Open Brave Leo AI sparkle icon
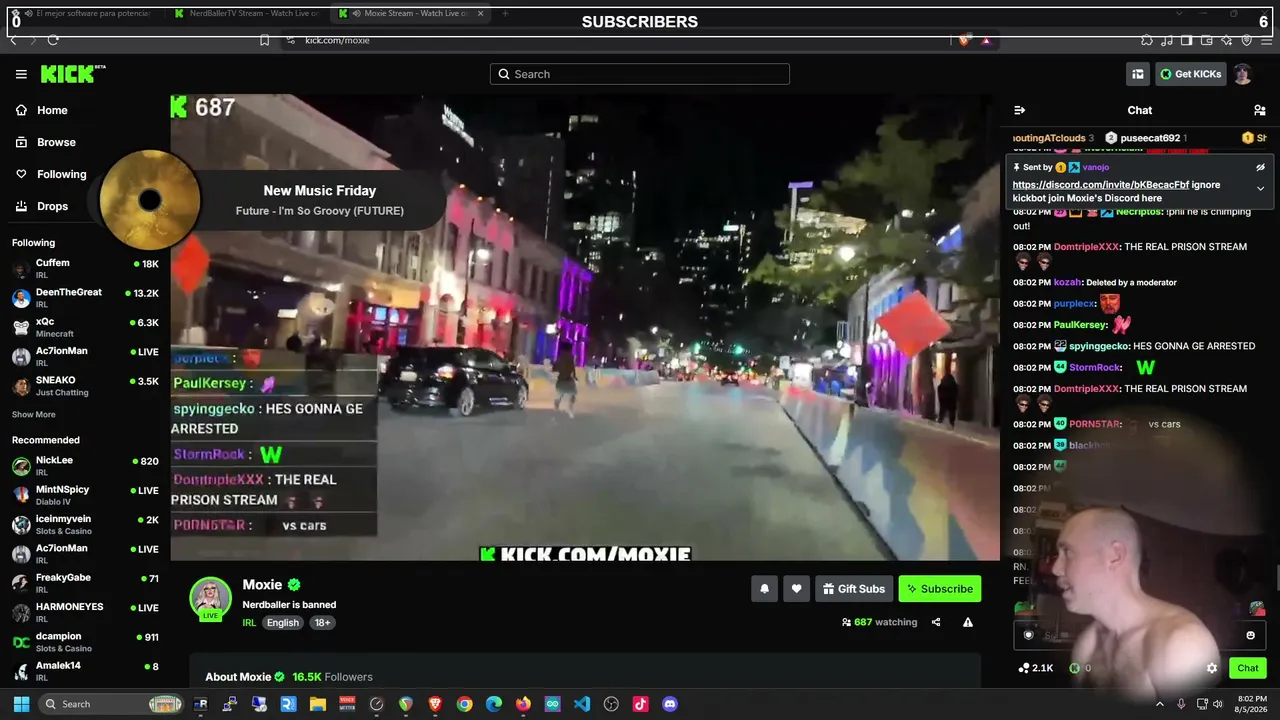Image resolution: width=1280 pixels, height=720 pixels. tap(1226, 40)
